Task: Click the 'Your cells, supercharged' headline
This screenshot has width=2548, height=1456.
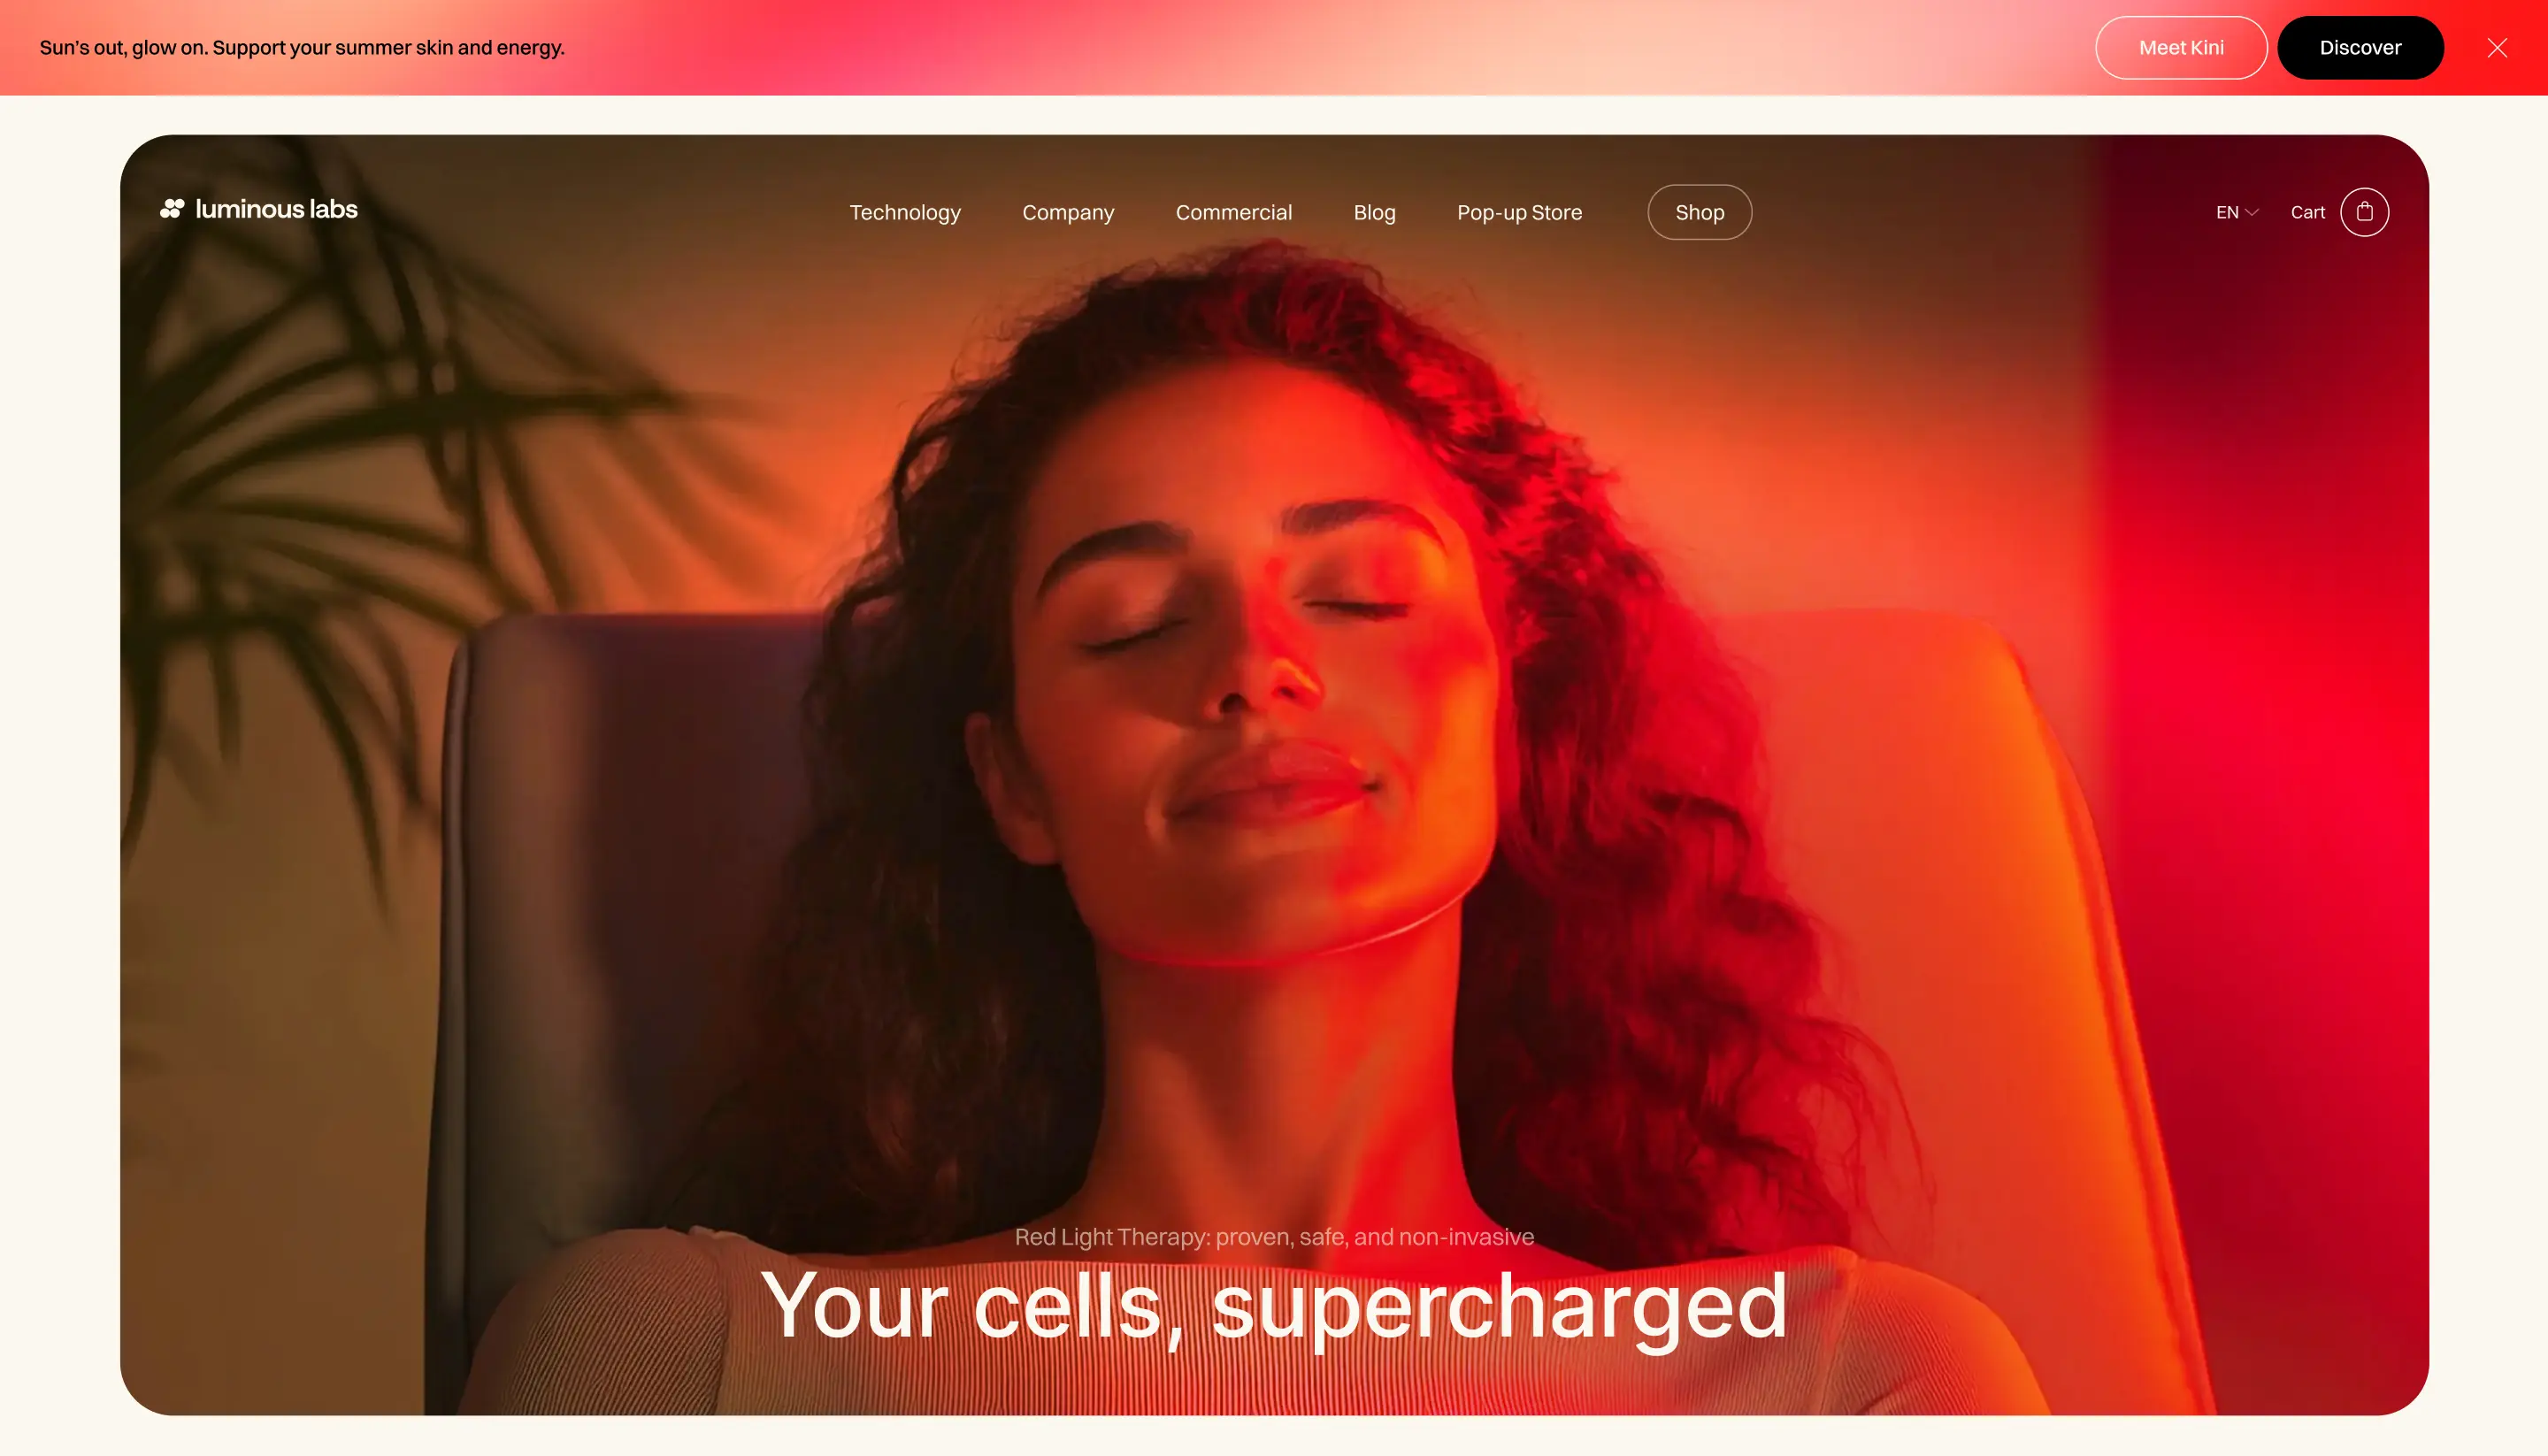Action: coord(1274,1307)
